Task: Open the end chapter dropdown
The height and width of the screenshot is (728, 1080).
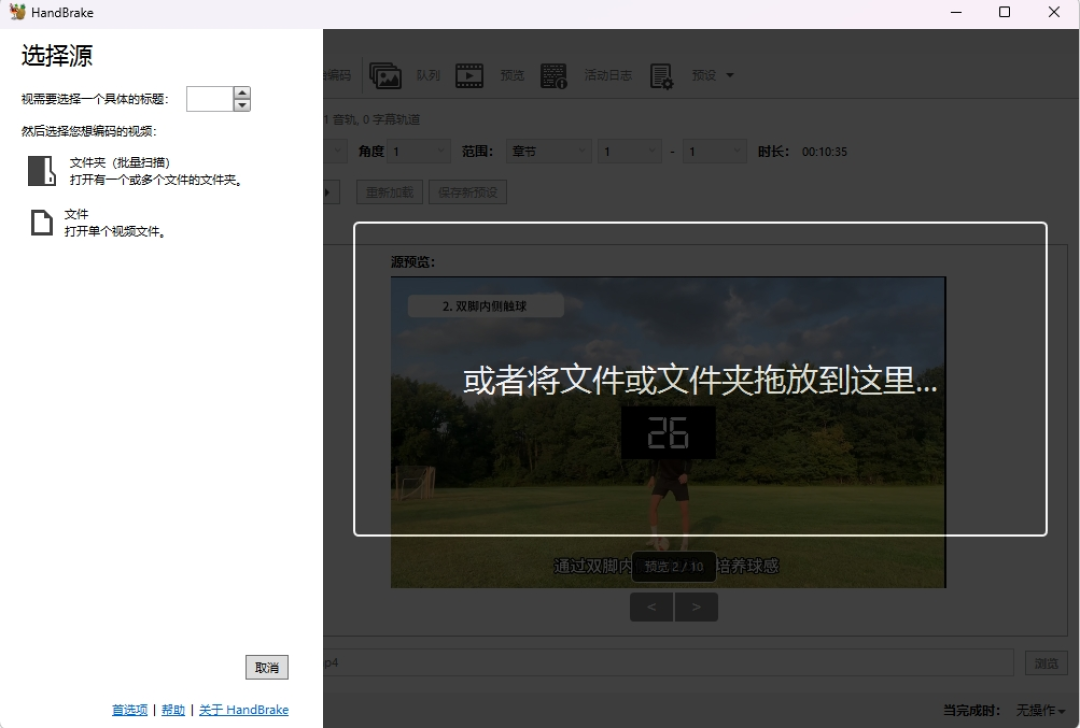Action: click(714, 151)
